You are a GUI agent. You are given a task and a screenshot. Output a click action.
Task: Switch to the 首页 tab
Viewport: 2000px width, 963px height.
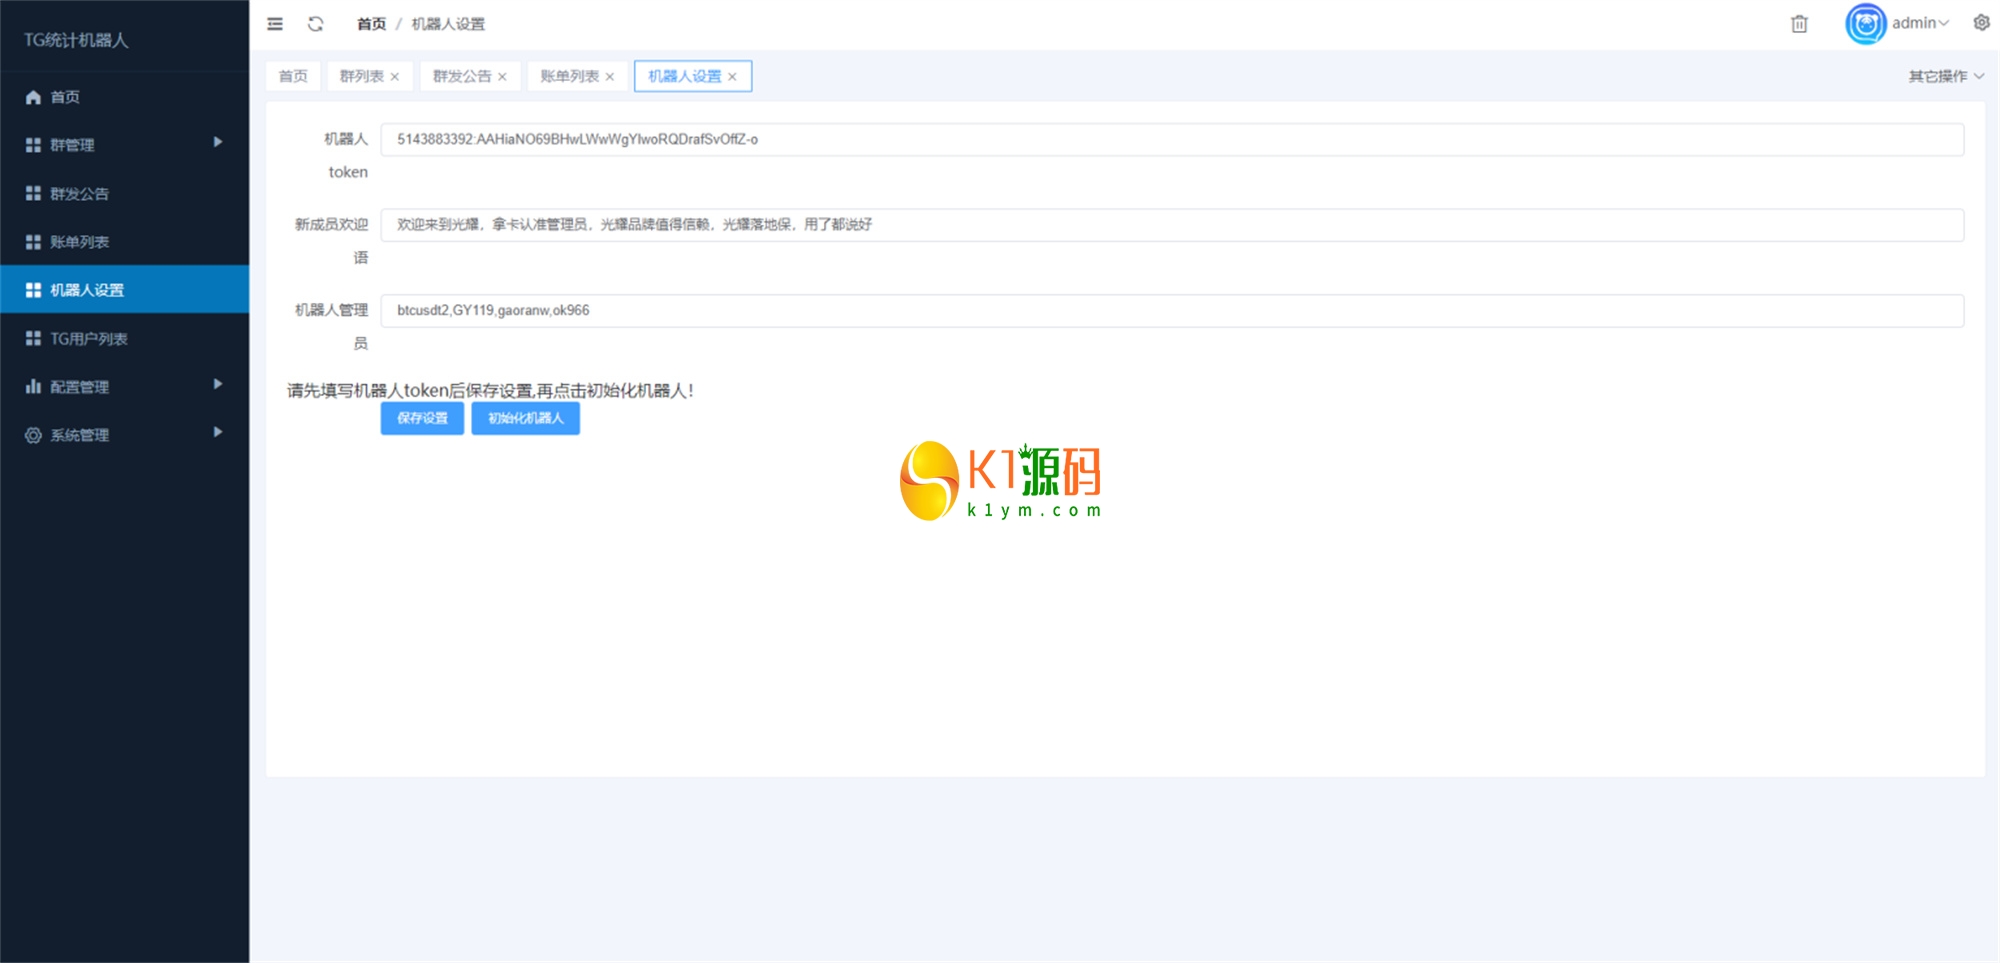point(293,76)
